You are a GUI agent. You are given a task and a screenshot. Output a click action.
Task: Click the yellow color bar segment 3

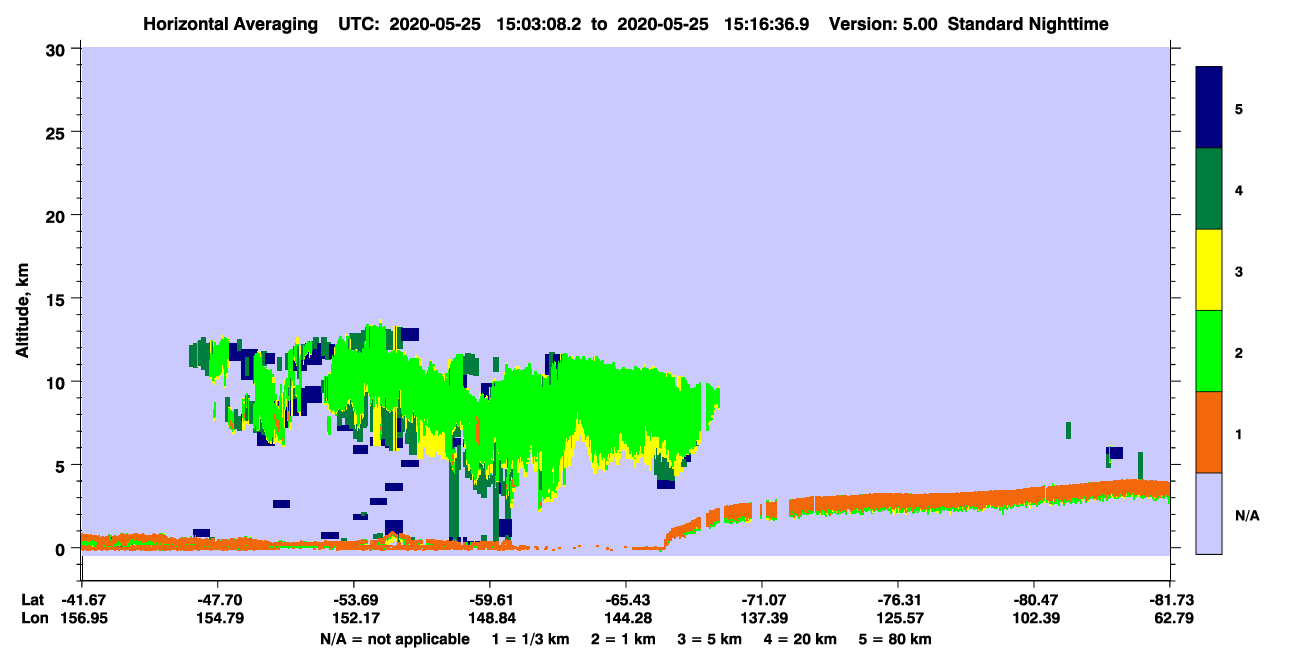(x=1209, y=270)
